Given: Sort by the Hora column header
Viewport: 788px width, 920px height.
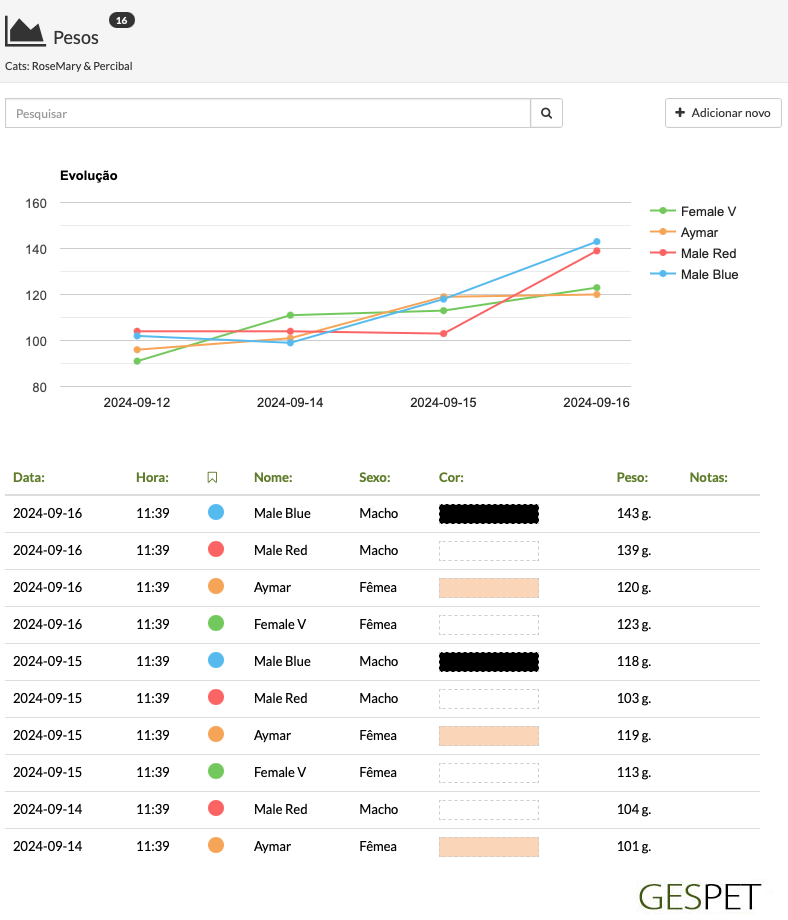Looking at the screenshot, I should click(x=153, y=478).
